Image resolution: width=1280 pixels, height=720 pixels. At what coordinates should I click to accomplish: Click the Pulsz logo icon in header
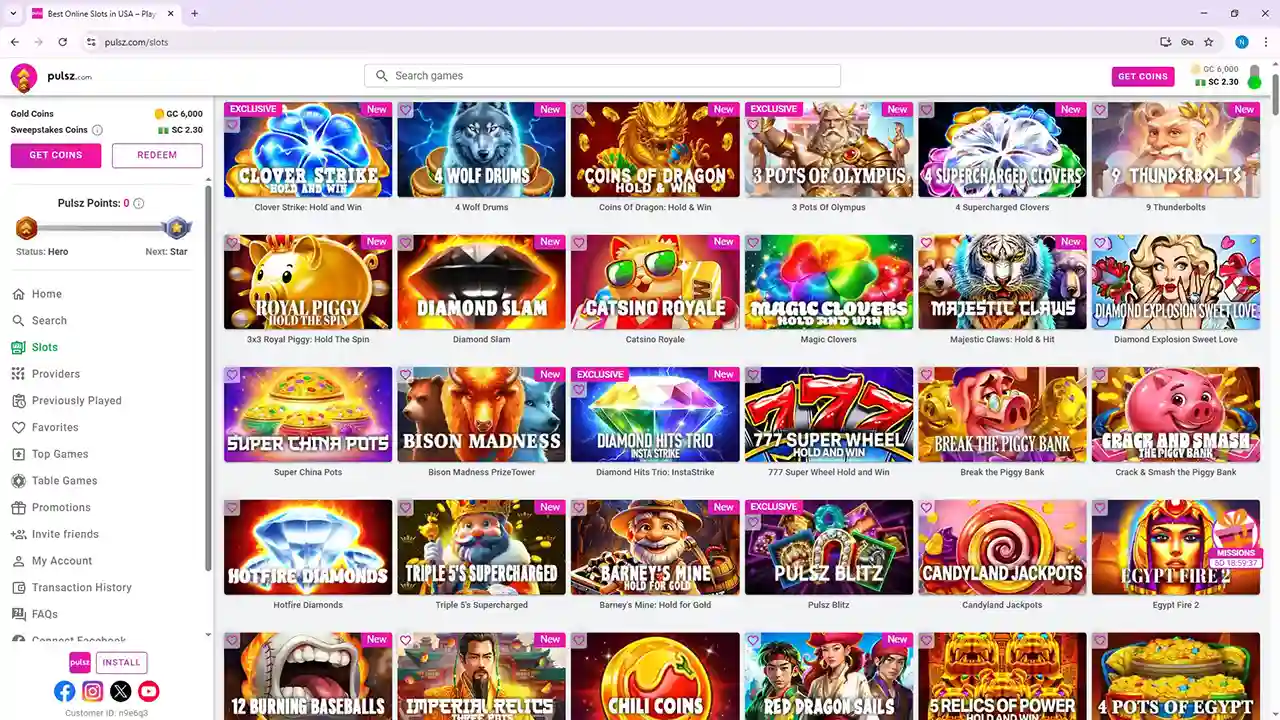tap(24, 77)
